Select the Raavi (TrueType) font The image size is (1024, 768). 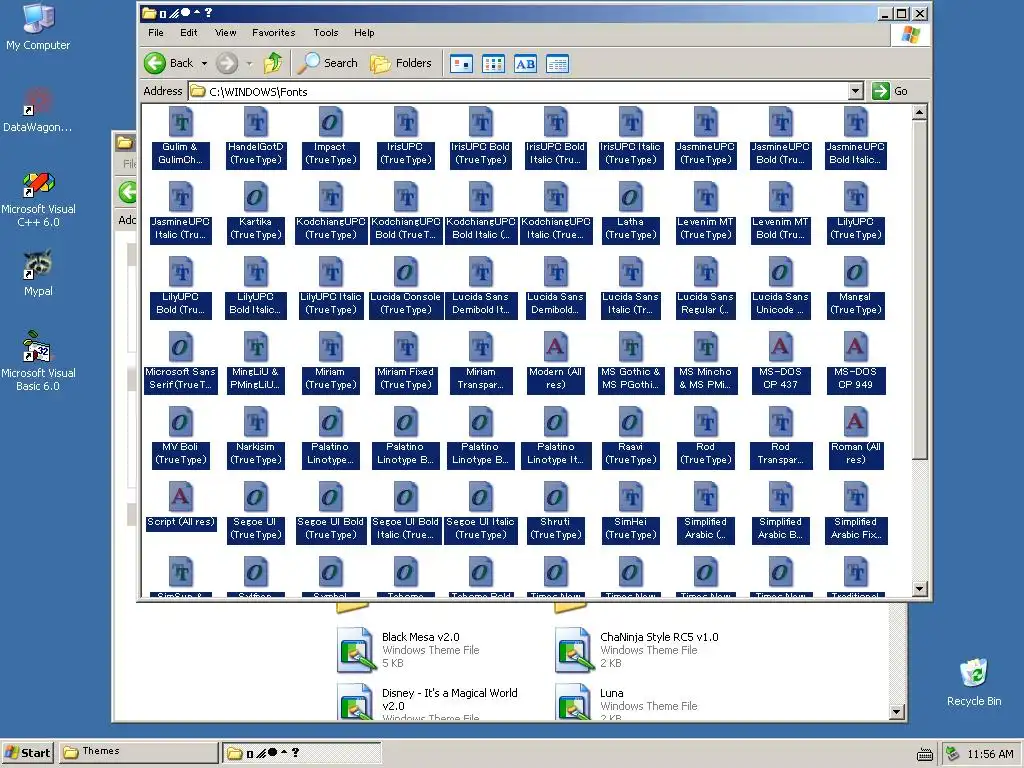pyautogui.click(x=630, y=438)
